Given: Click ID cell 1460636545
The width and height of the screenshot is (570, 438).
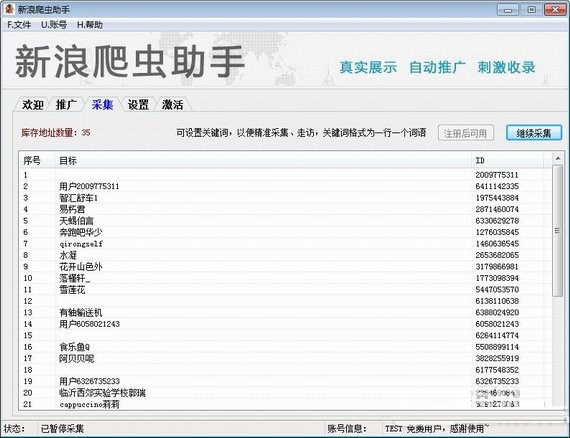Looking at the screenshot, I should [x=497, y=244].
